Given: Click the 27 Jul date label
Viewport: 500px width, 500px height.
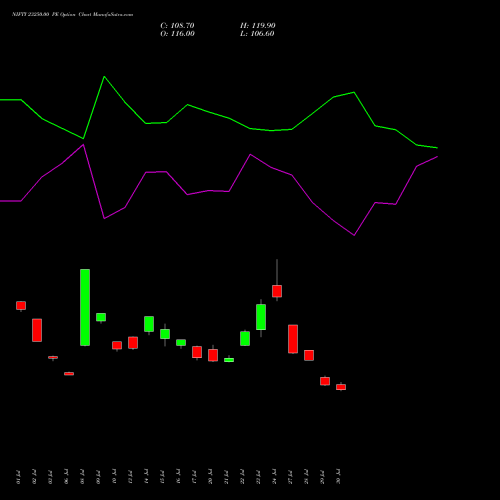Looking at the screenshot, I should [290, 477].
